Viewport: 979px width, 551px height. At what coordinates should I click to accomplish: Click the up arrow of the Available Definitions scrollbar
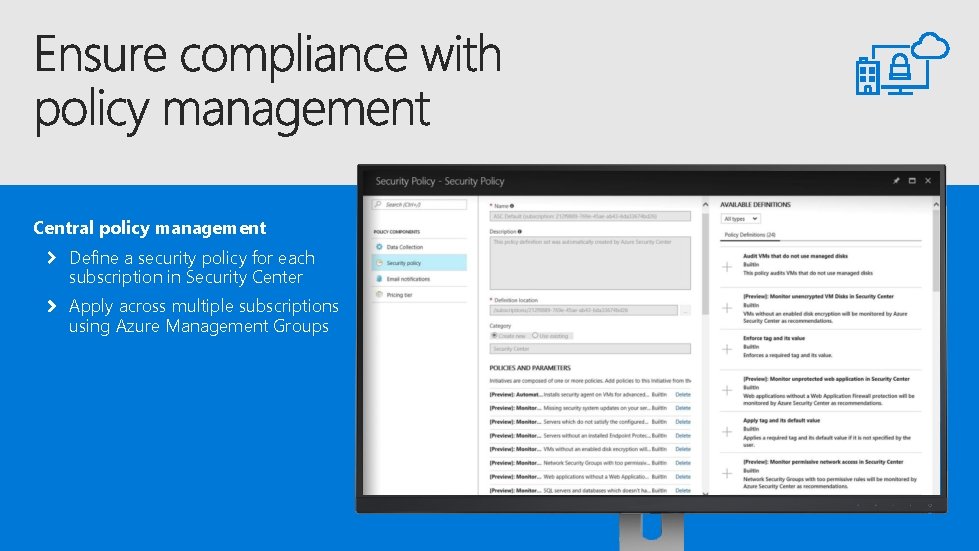(936, 205)
